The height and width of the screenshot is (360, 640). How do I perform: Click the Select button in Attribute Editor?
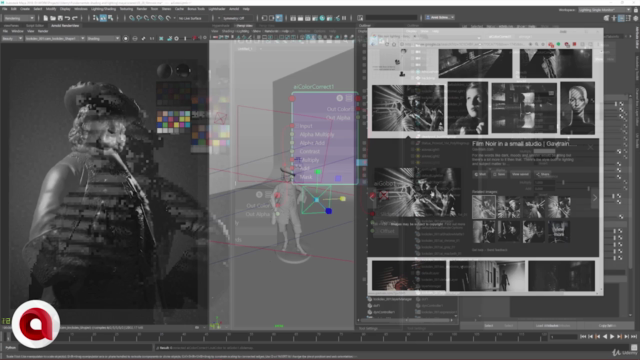pos(489,326)
